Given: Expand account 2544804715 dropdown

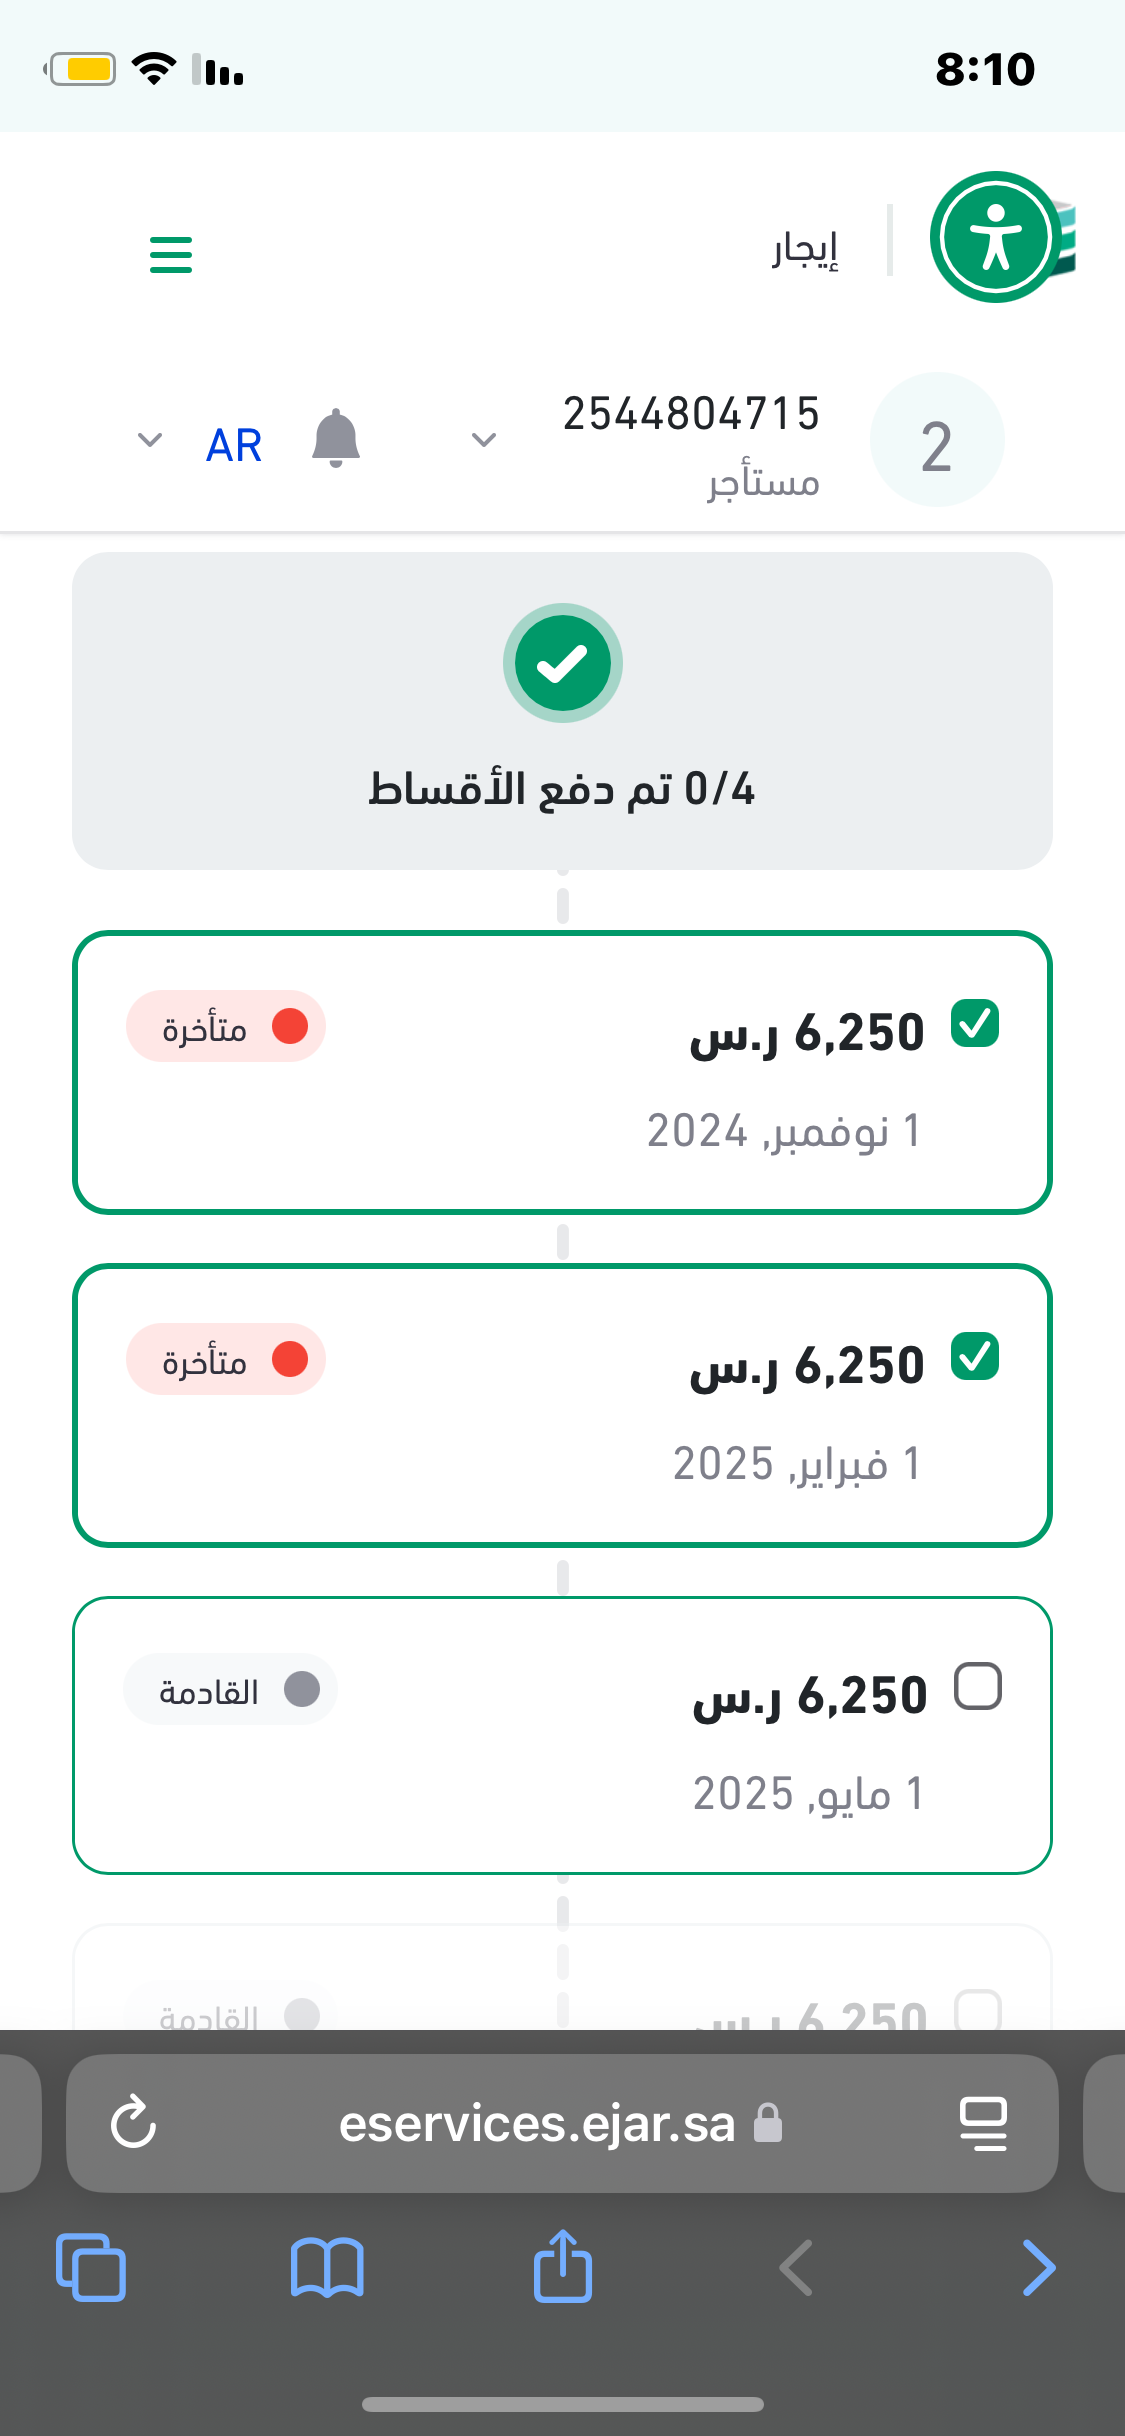Looking at the screenshot, I should pyautogui.click(x=484, y=440).
